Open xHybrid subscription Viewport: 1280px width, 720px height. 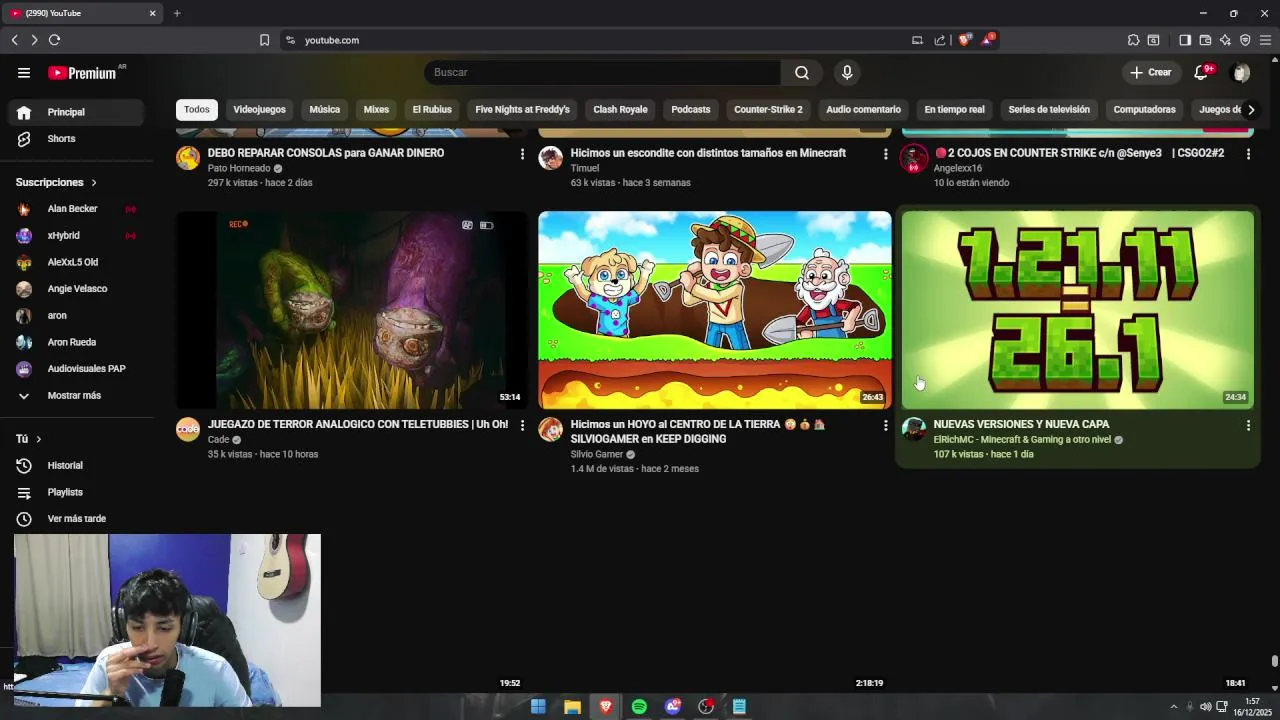pos(66,235)
